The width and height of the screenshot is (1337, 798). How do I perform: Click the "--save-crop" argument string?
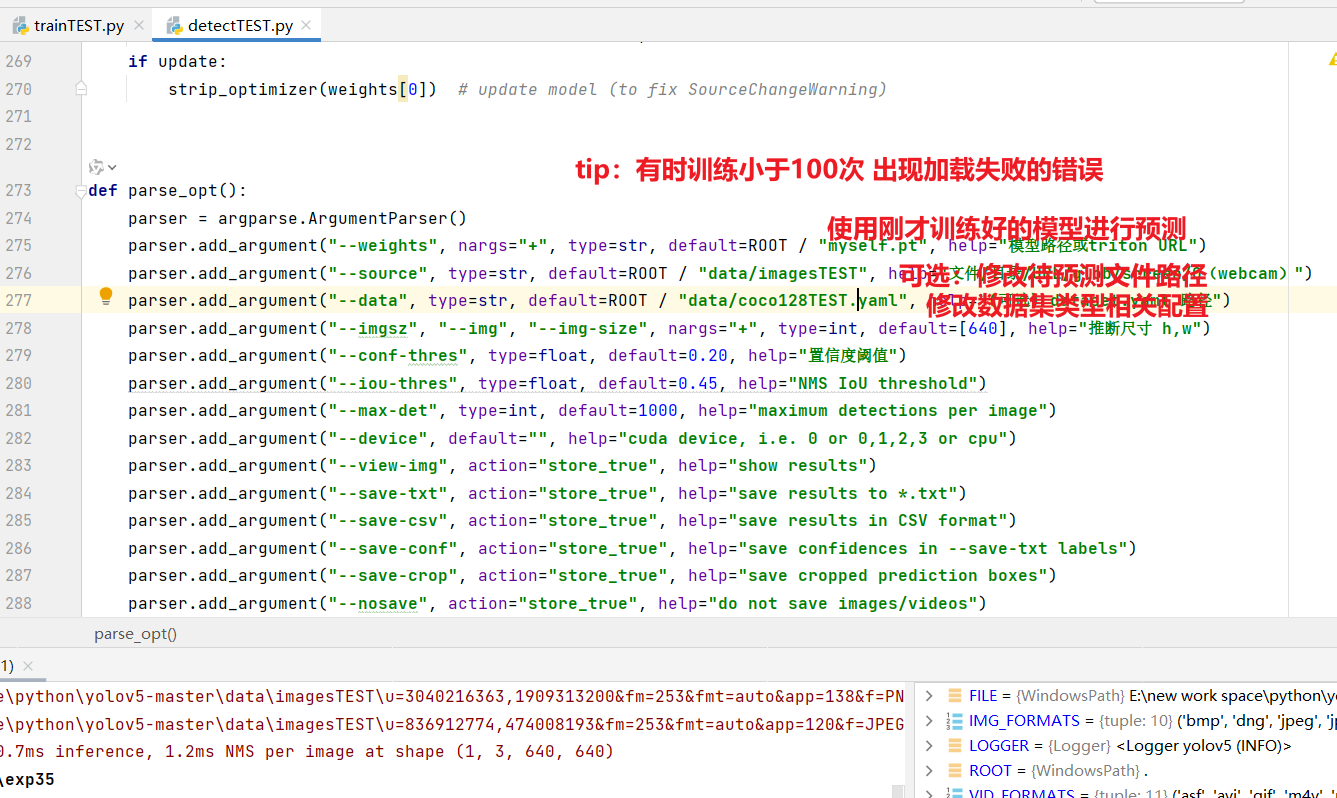tap(393, 575)
